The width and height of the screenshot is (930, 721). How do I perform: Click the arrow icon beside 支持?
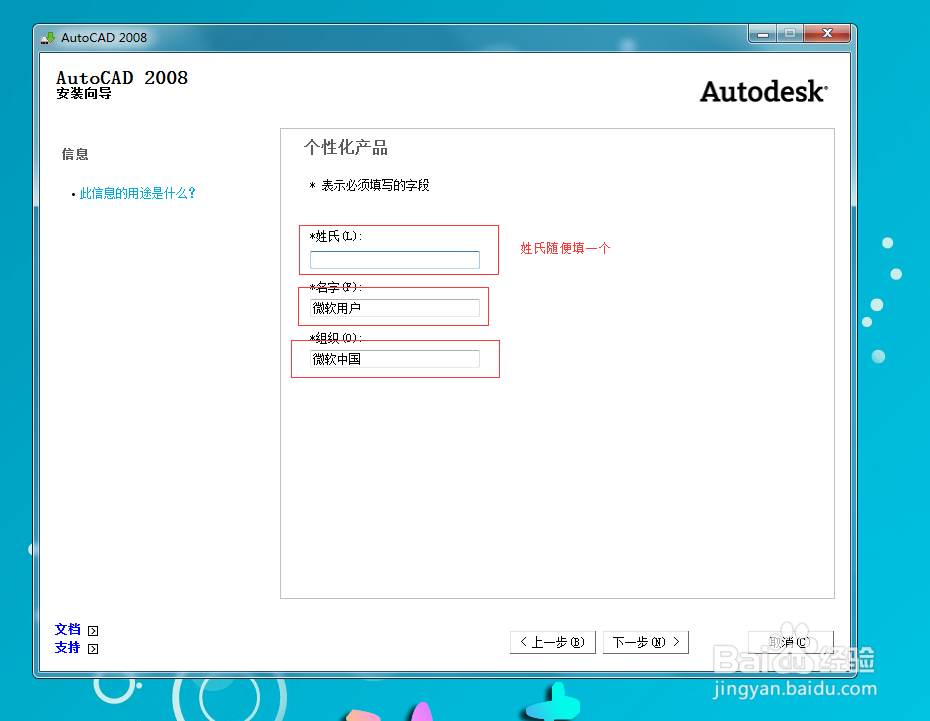point(93,649)
